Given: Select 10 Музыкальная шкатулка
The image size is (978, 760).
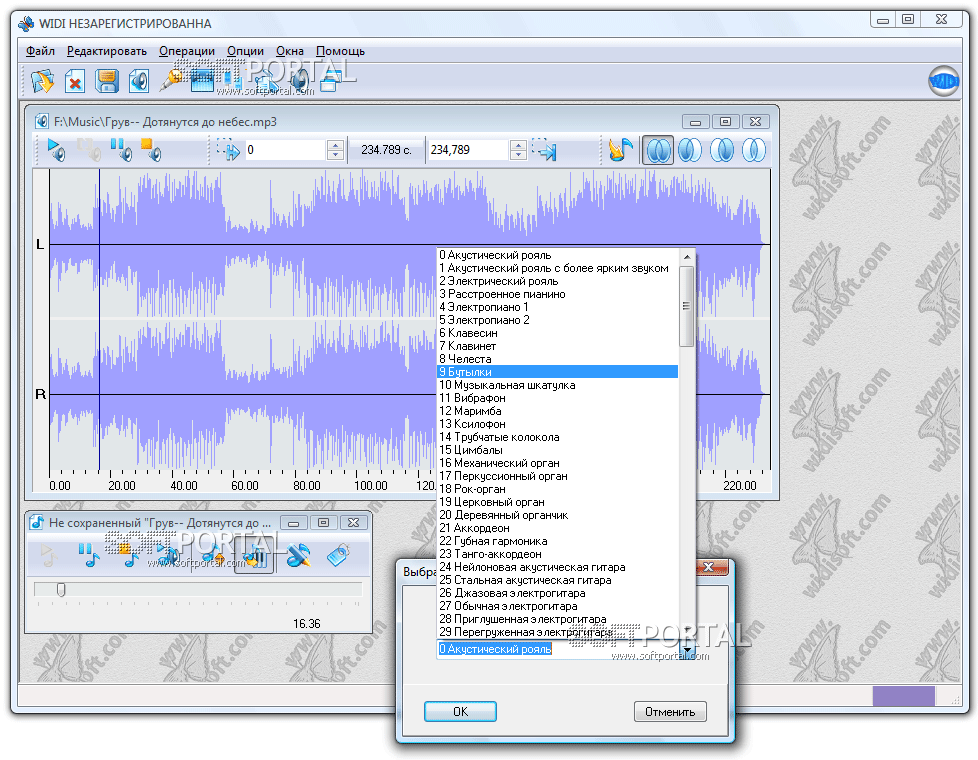Looking at the screenshot, I should 558,385.
